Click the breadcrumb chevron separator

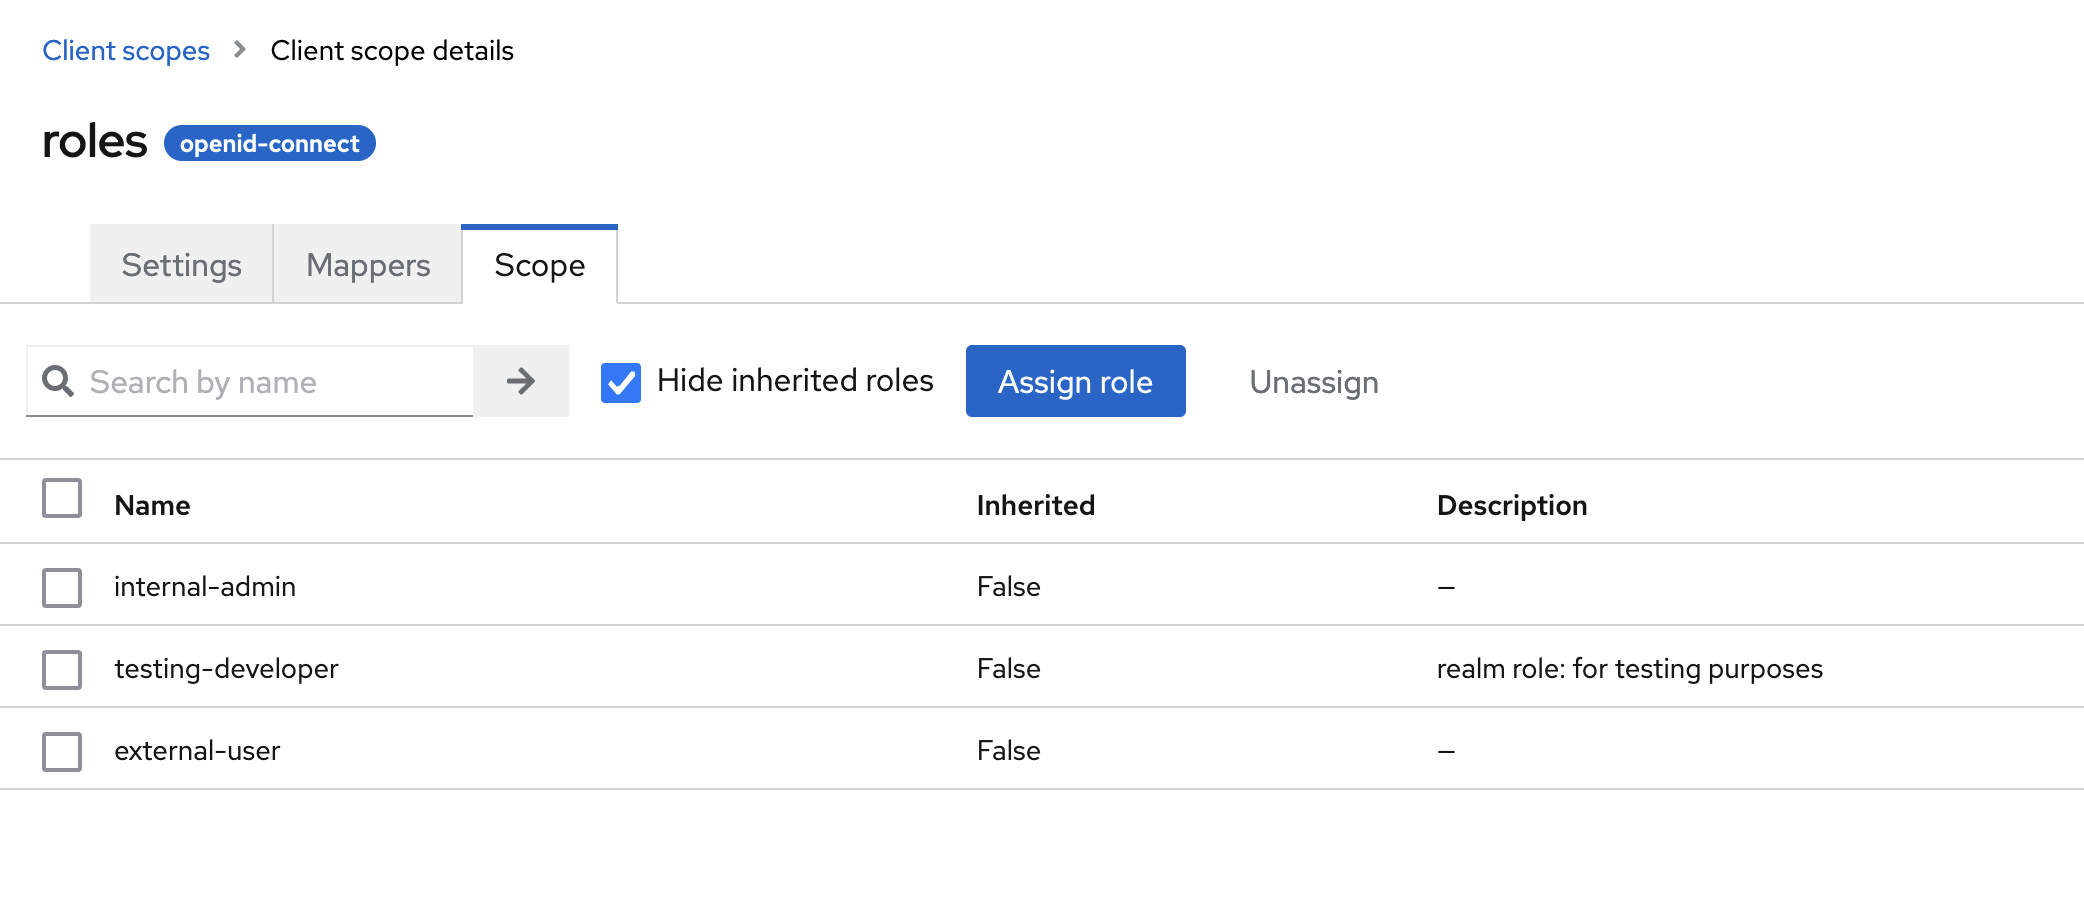(240, 49)
